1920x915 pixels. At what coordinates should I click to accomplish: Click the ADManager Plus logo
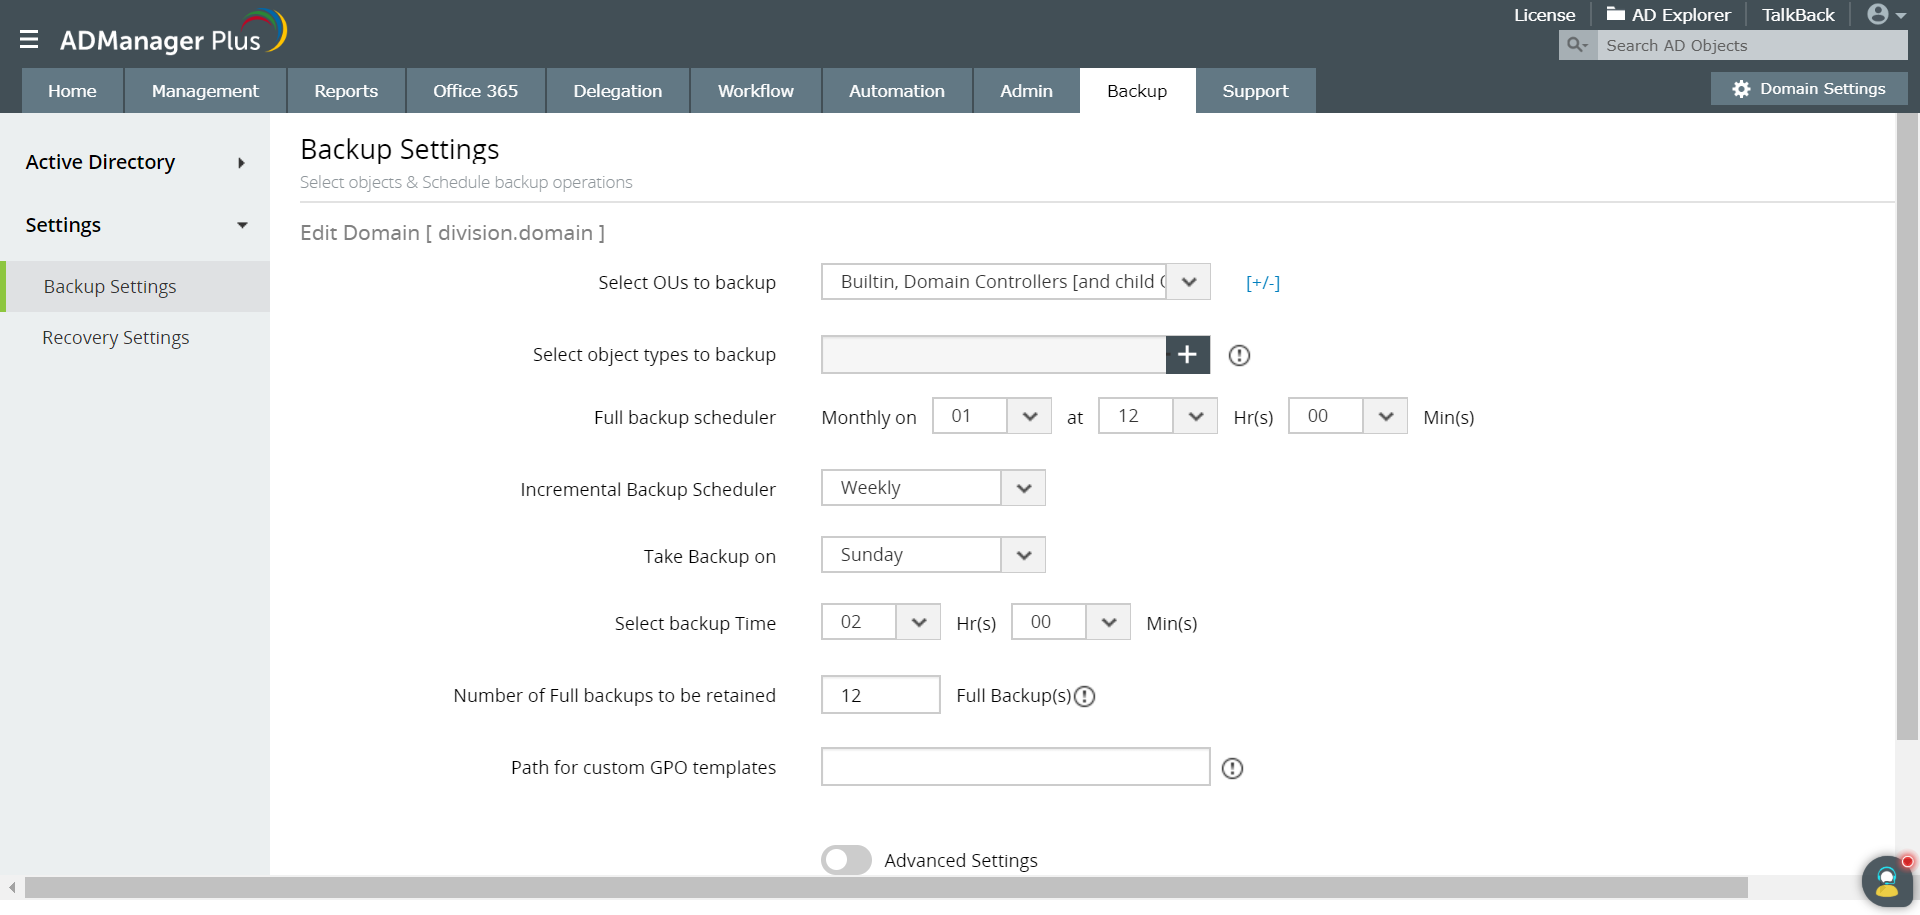click(x=173, y=33)
